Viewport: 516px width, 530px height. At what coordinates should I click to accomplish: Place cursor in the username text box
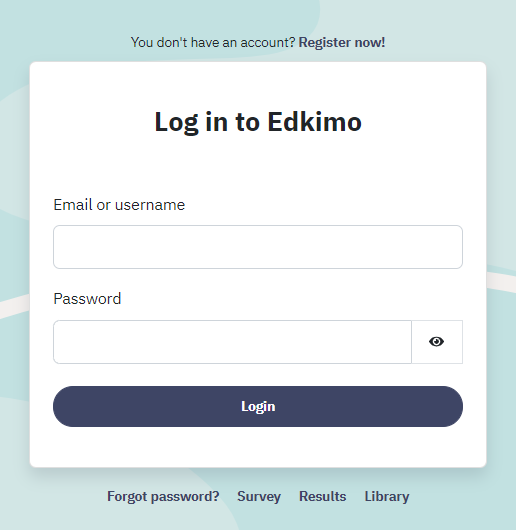click(x=258, y=247)
